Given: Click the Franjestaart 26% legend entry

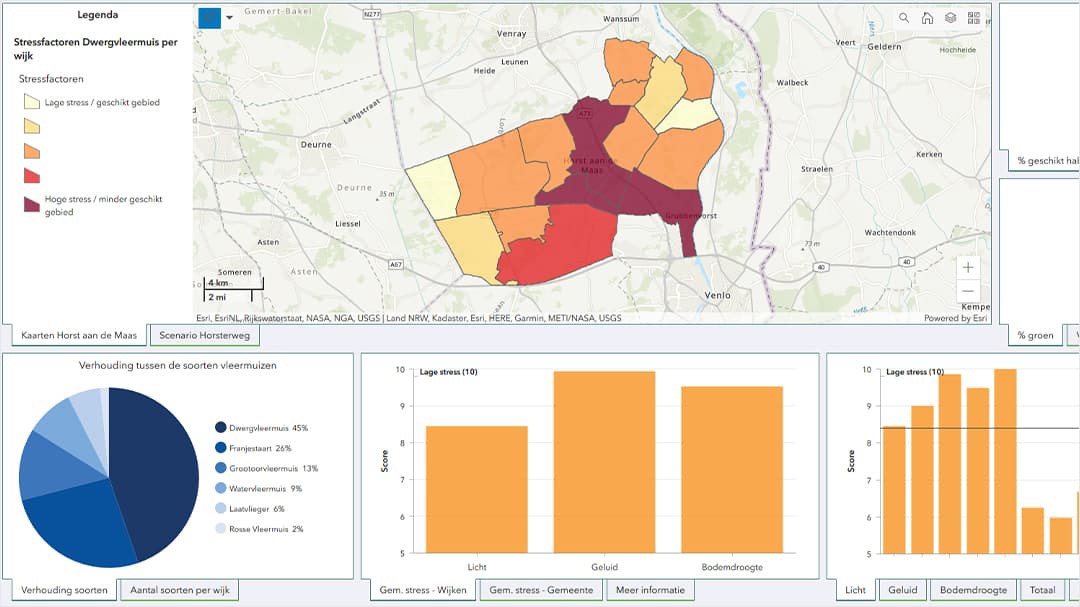Looking at the screenshot, I should point(253,448).
